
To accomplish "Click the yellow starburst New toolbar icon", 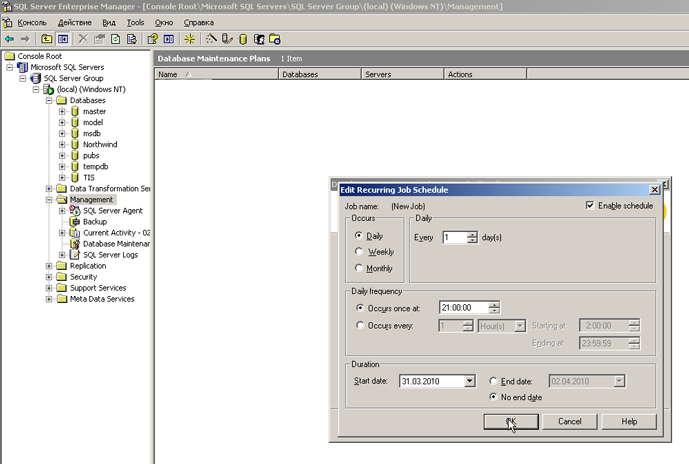I will point(189,39).
